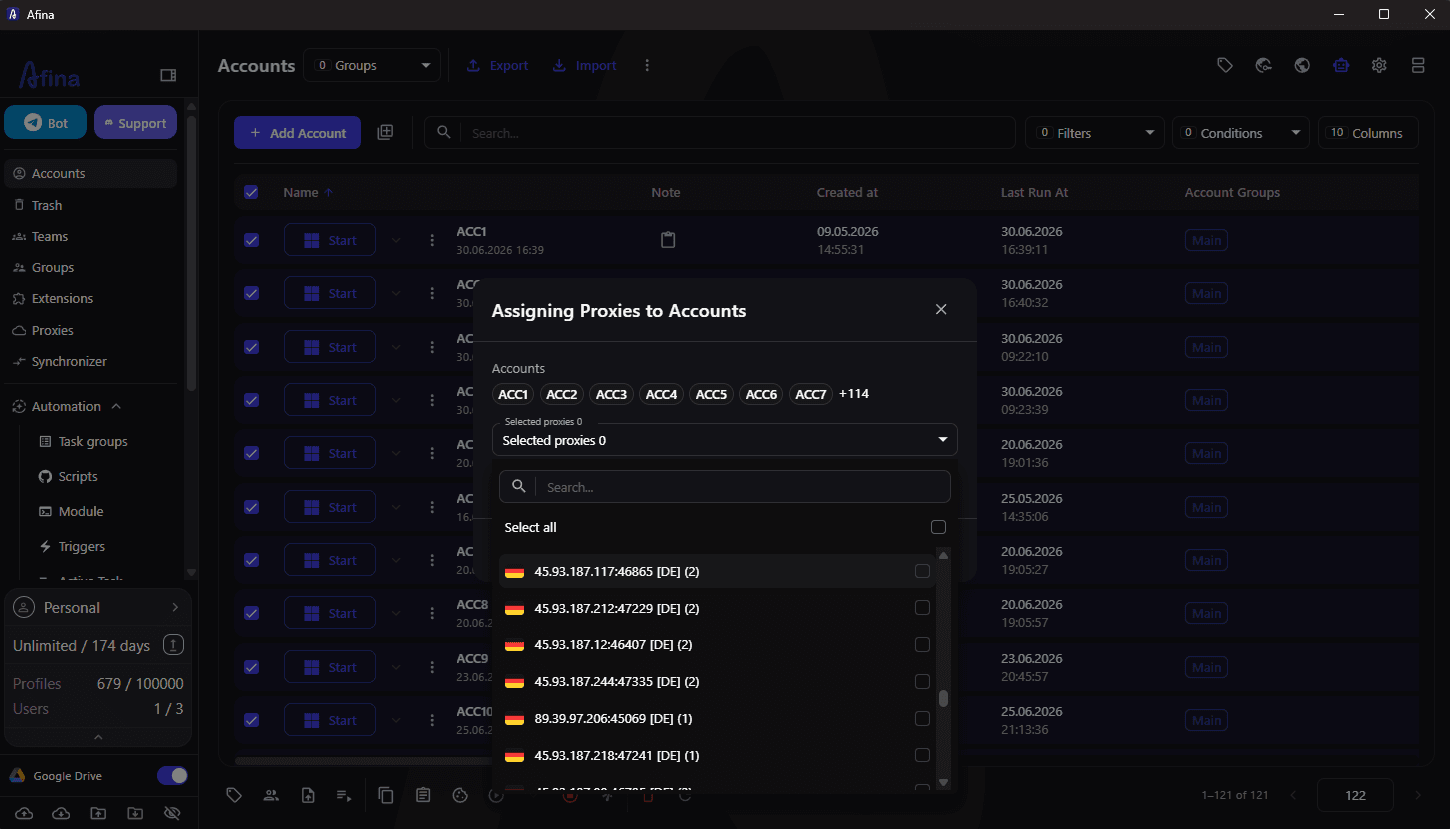Tick the Select all checkbox in proxy list
This screenshot has height=829, width=1450.
coord(938,527)
